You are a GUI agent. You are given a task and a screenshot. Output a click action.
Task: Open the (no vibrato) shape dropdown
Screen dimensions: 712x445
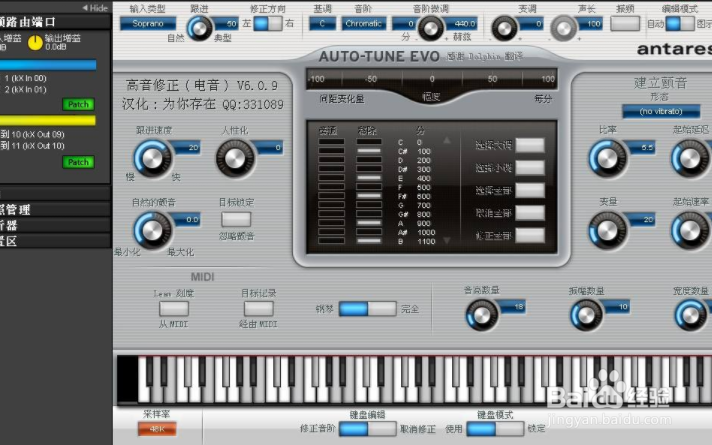coord(661,111)
